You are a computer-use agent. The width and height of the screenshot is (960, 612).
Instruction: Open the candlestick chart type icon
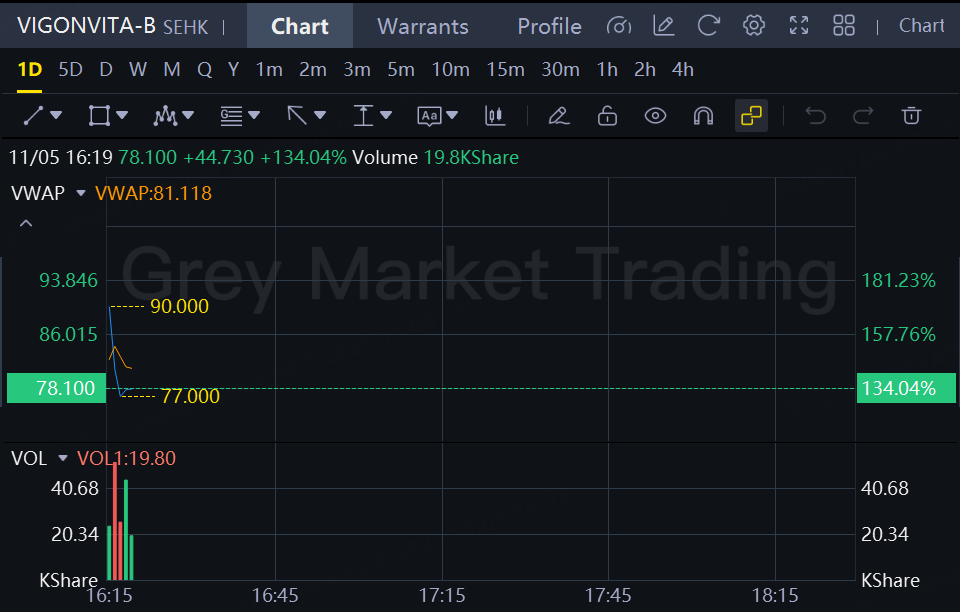(x=495, y=116)
